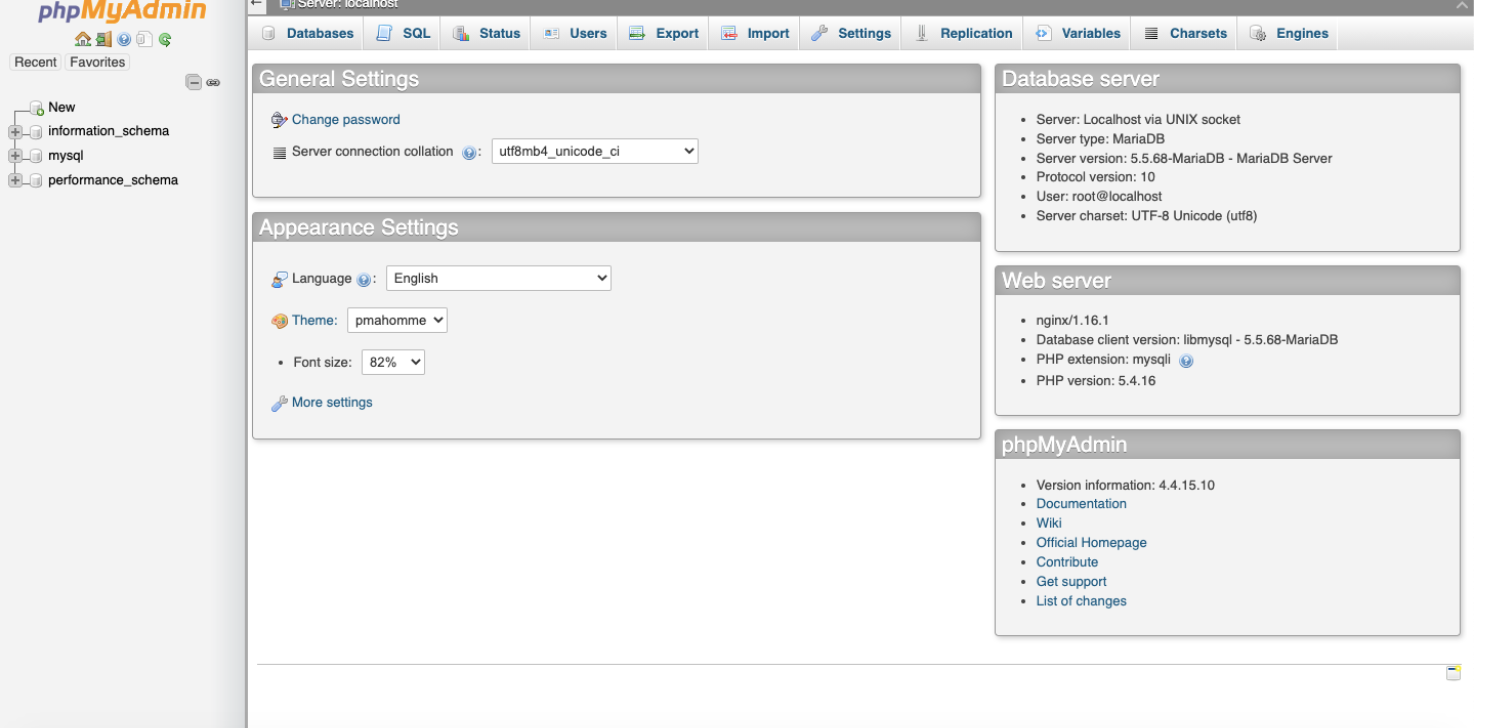
Task: Expand the performance_schema tree node
Action: [x=15, y=181]
